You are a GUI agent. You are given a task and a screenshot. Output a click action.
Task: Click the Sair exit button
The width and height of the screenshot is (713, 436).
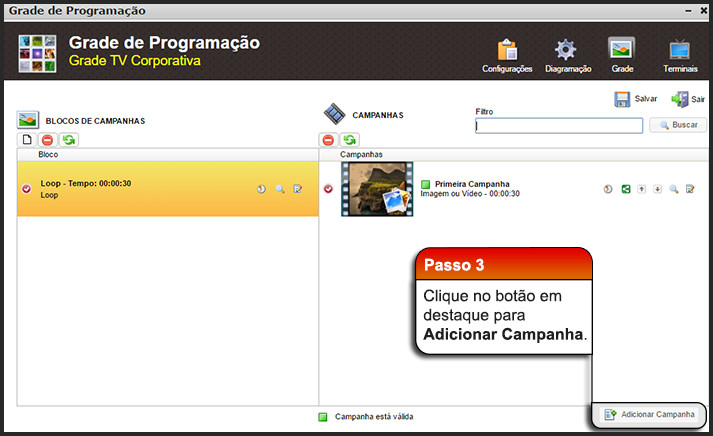[x=688, y=99]
